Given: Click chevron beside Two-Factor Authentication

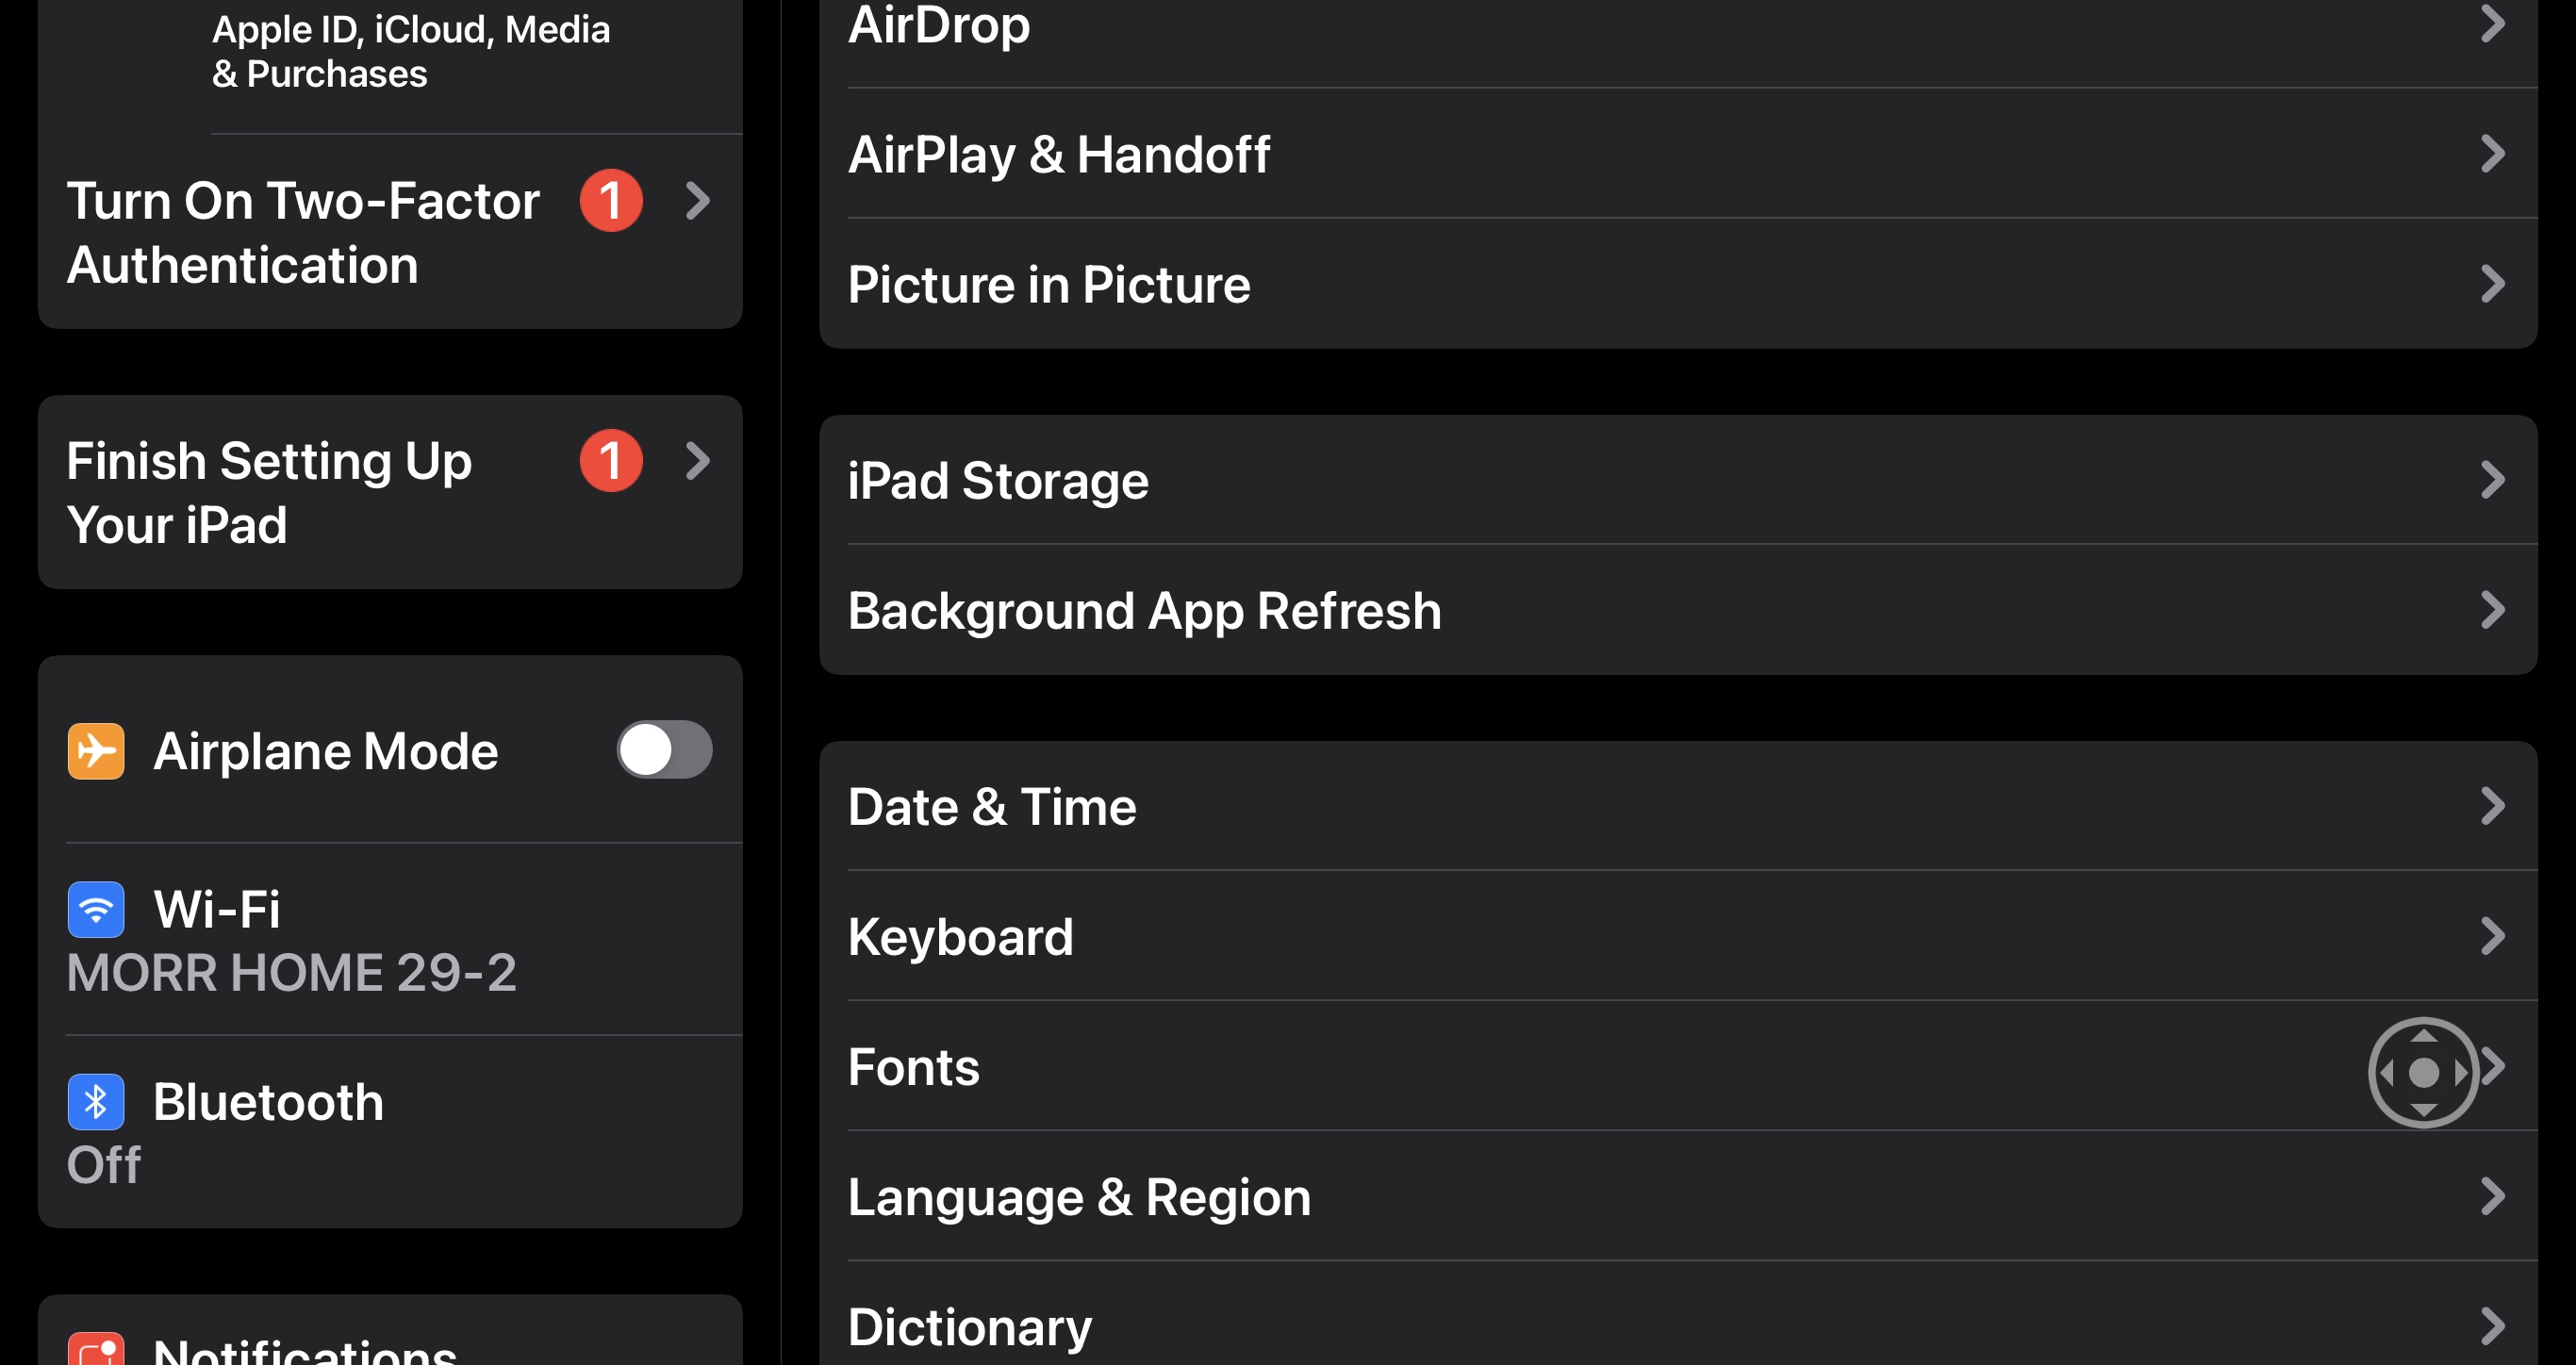Looking at the screenshot, I should (x=698, y=200).
